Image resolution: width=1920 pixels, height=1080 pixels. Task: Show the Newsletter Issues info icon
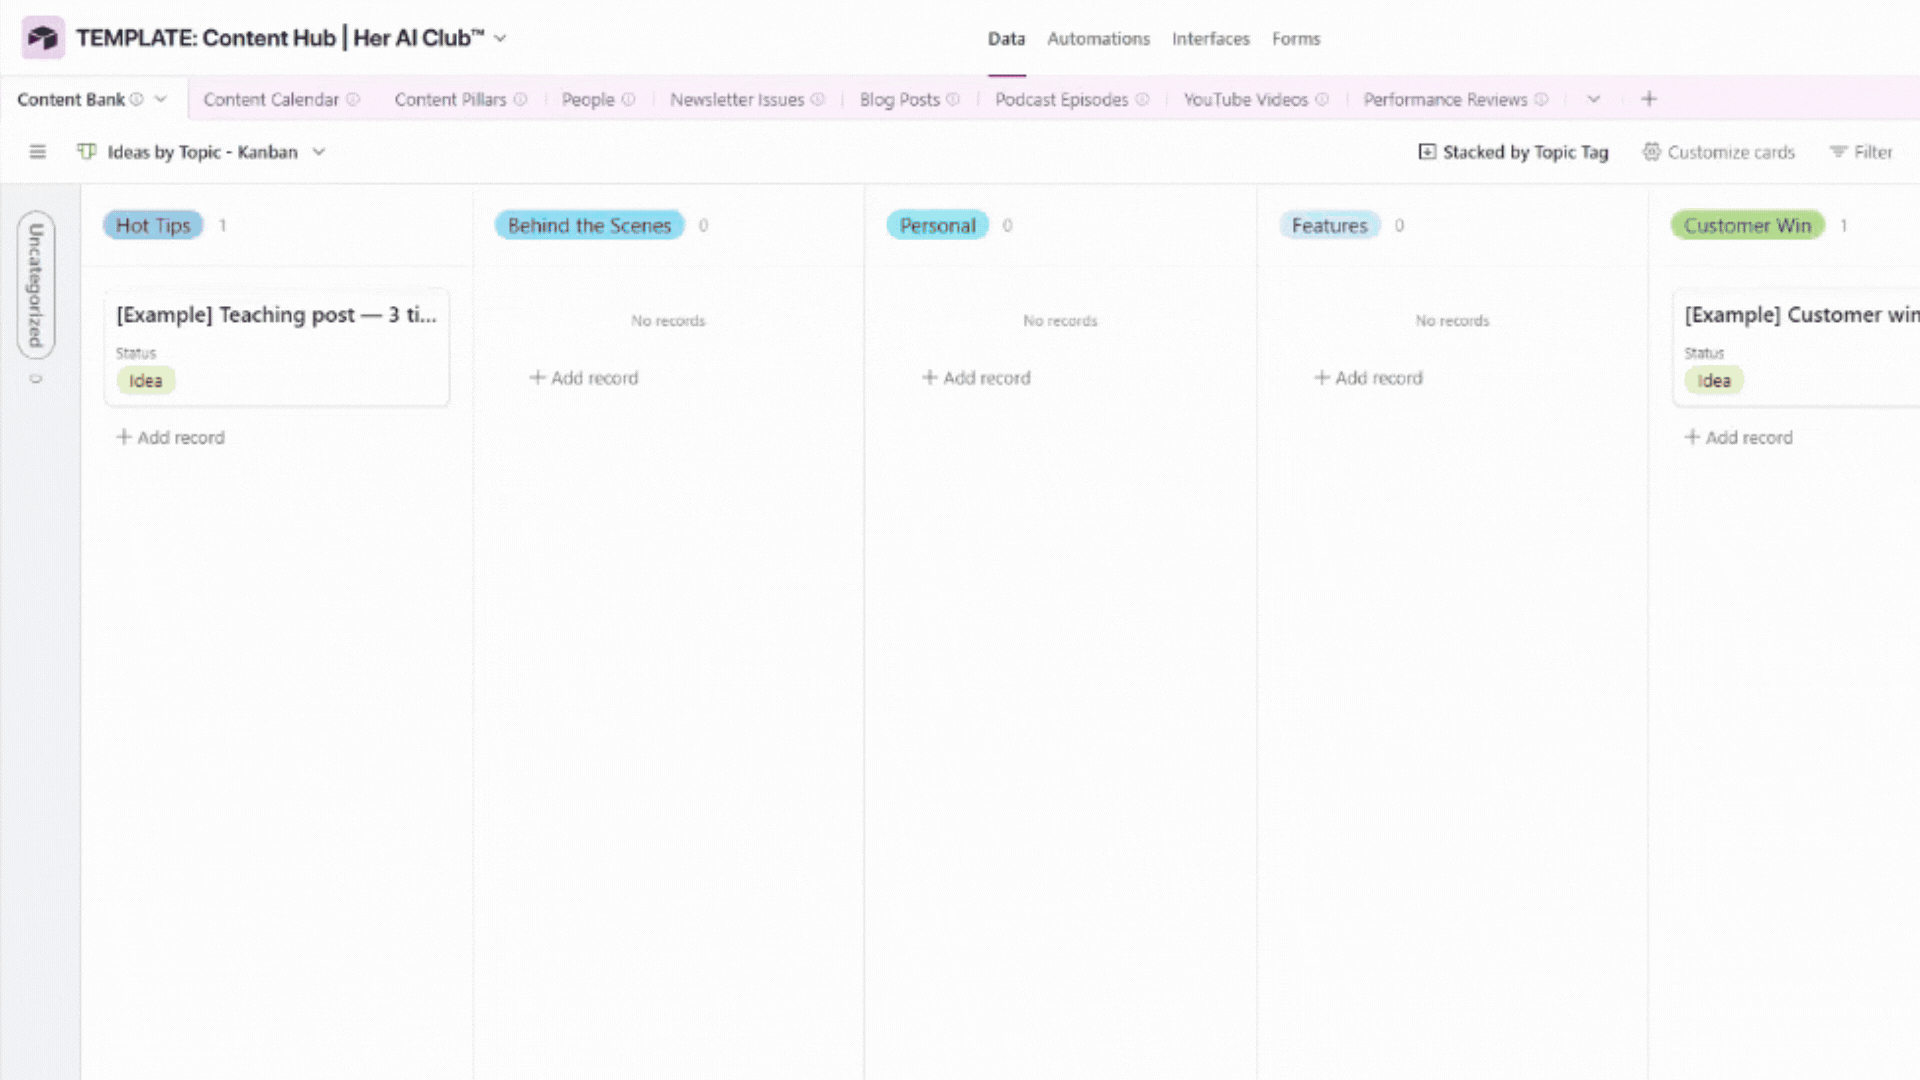[x=818, y=99]
